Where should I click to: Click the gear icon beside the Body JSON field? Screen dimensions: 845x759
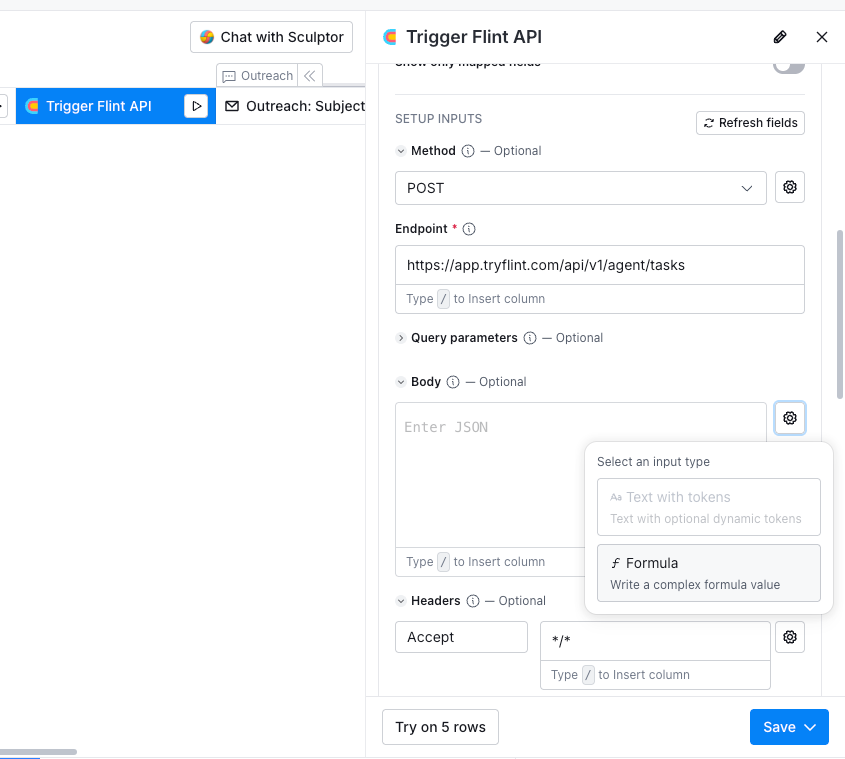[790, 418]
